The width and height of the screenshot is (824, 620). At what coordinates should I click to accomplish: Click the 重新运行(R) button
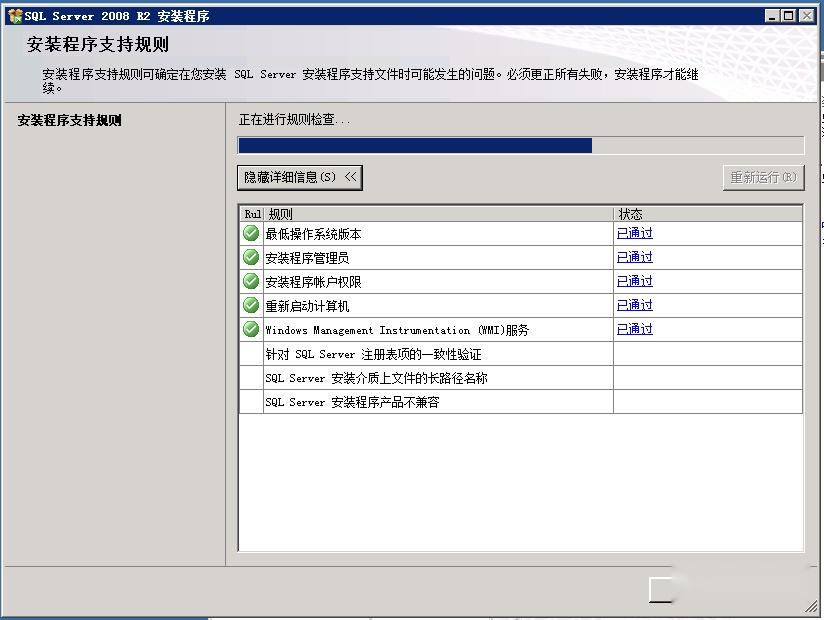763,177
